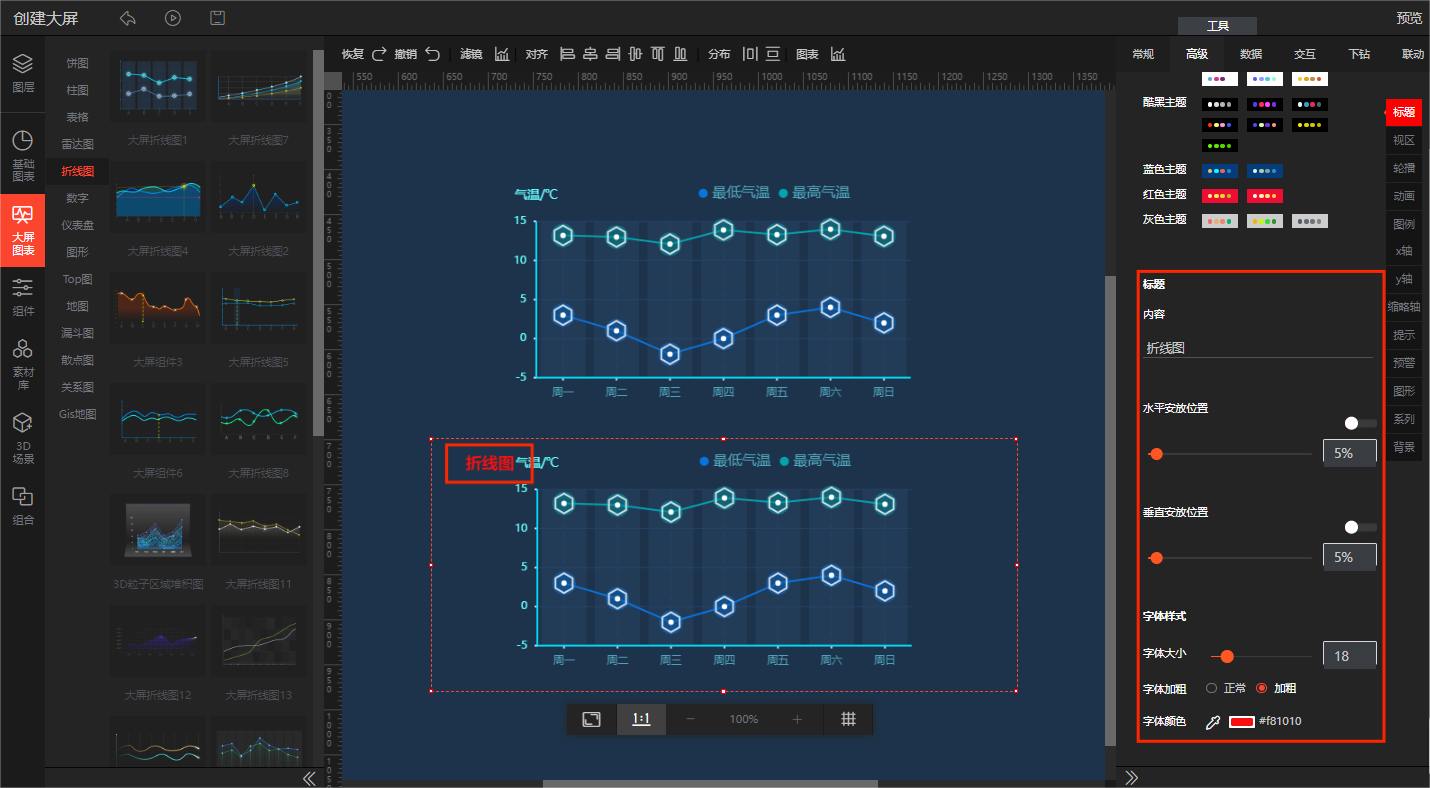Click the 内容 title input showing 折线图
This screenshot has width=1430, height=788.
(x=1259, y=348)
